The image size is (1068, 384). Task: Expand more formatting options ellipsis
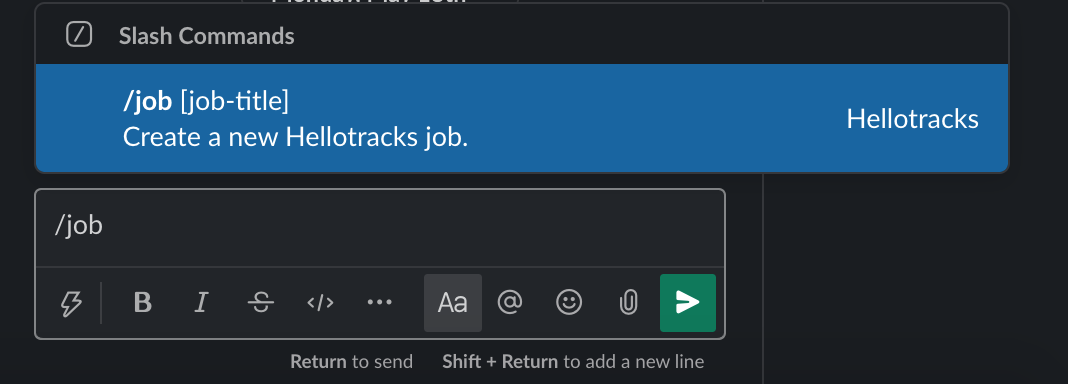[379, 302]
